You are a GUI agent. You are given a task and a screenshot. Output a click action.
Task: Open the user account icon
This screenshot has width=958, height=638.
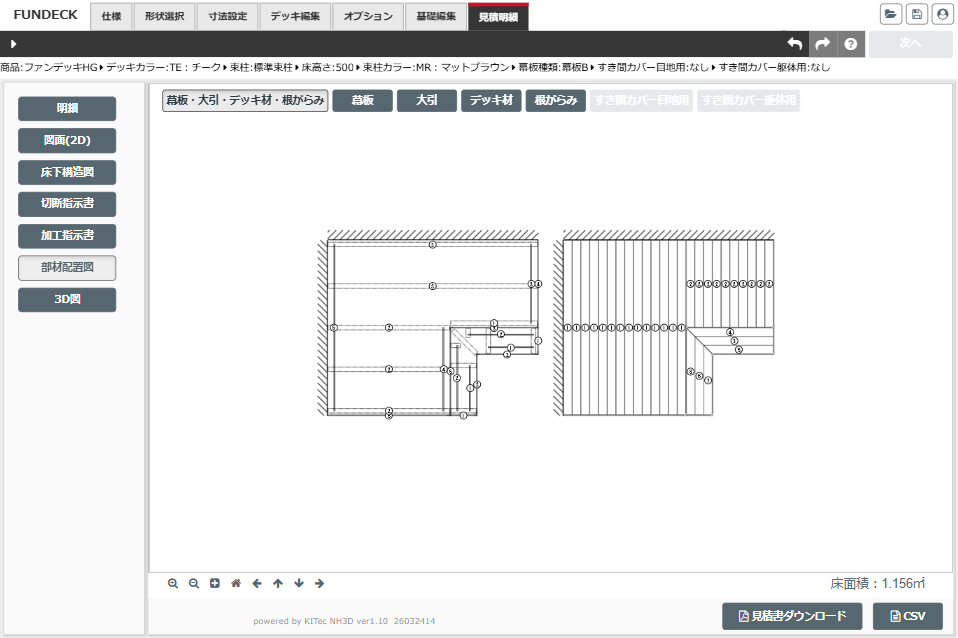point(941,14)
